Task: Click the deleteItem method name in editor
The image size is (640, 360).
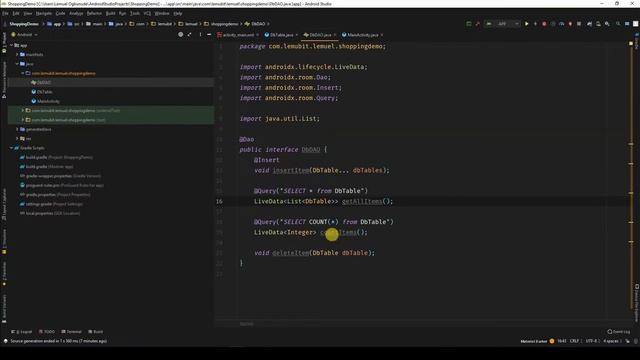Action: 291,253
